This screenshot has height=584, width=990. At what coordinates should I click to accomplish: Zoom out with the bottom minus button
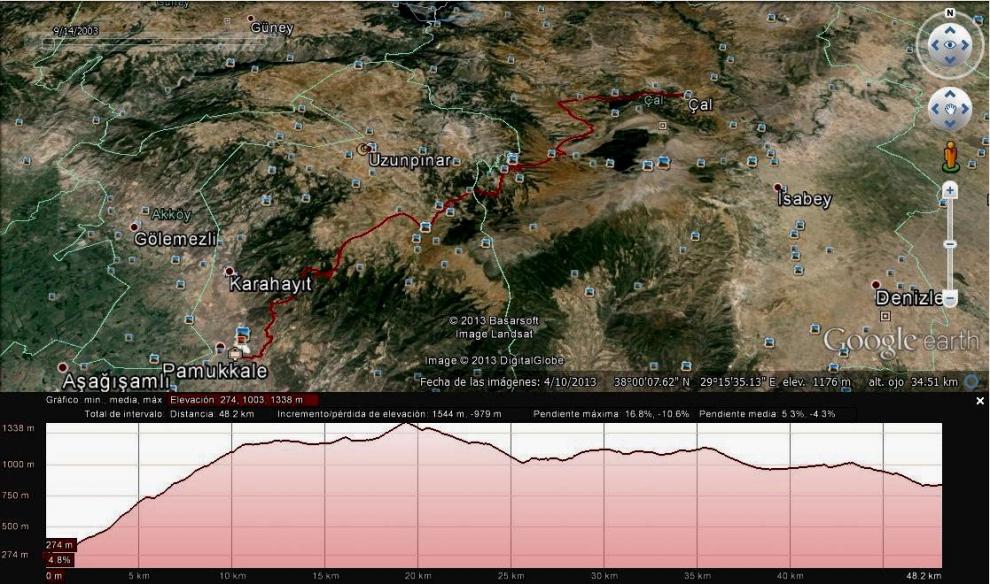949,298
